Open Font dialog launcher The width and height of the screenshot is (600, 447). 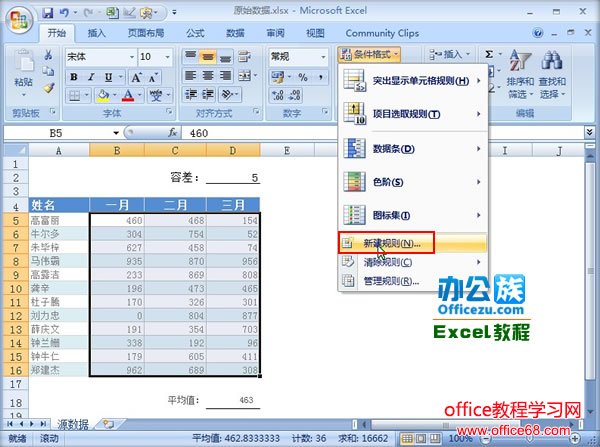(x=169, y=111)
